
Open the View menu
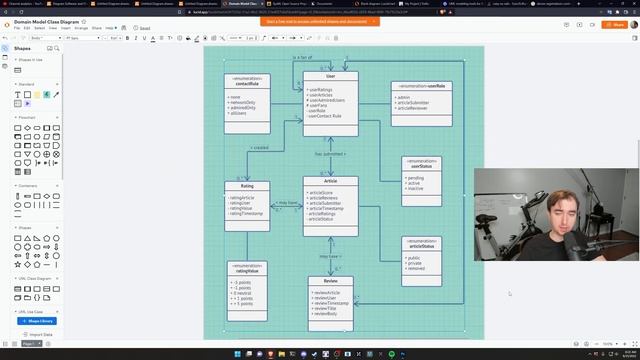click(x=53, y=28)
